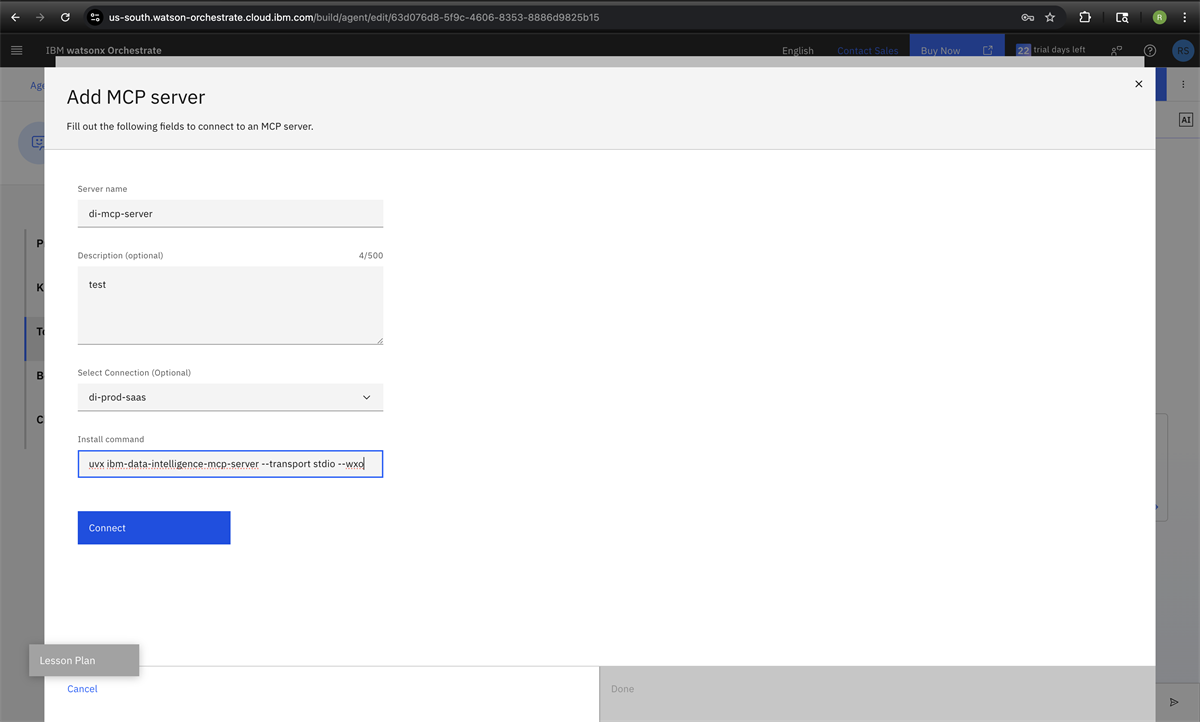Go forward in the browser
Viewport: 1200px width, 722px height.
click(x=40, y=17)
